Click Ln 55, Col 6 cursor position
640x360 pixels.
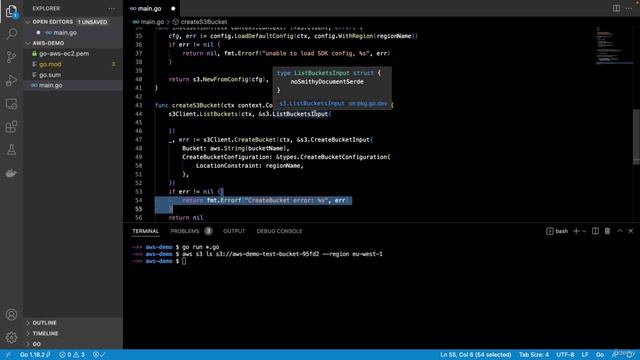pyautogui.click(x=476, y=355)
